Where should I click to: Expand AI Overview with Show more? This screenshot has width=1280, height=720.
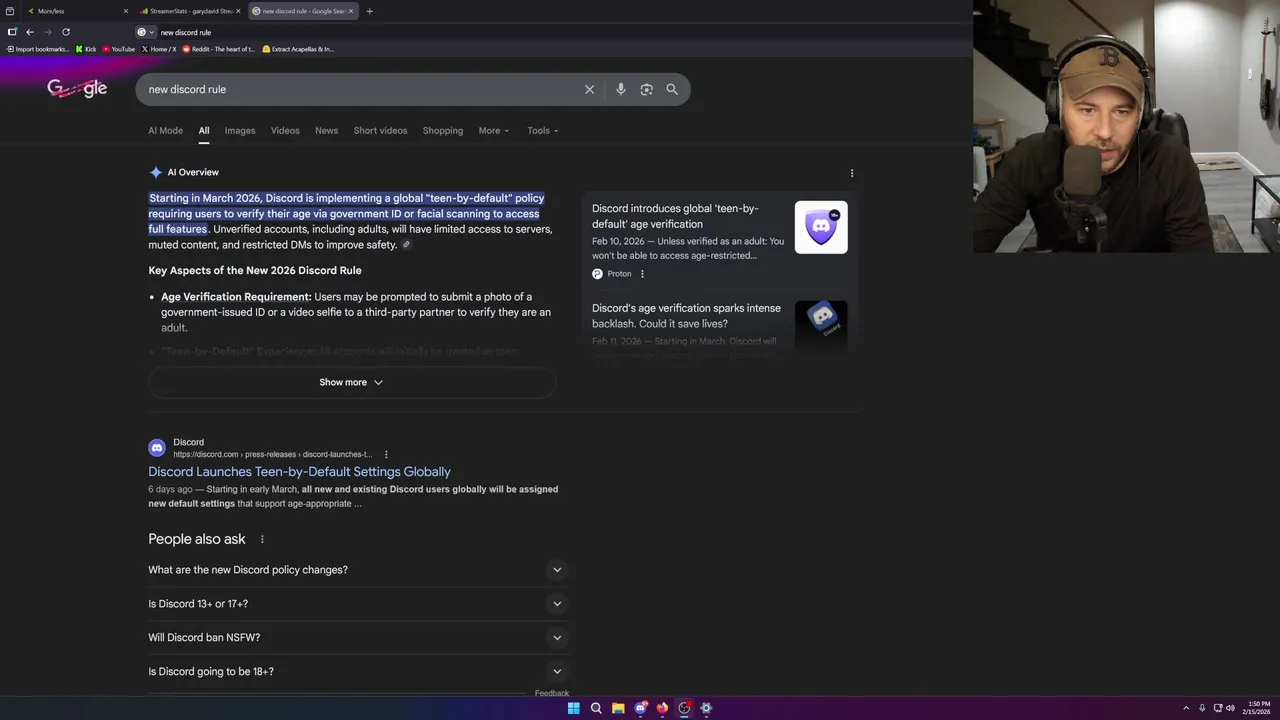coord(351,382)
